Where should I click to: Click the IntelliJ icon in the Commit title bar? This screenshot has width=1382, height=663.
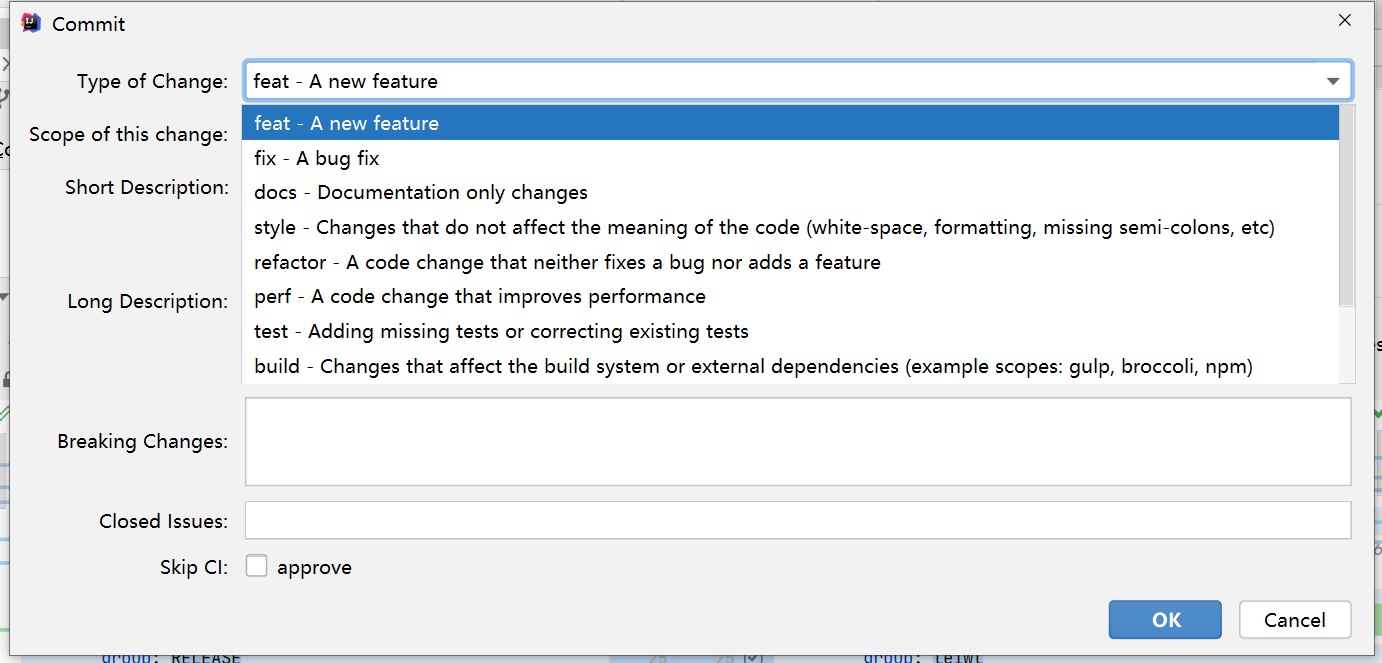31,23
